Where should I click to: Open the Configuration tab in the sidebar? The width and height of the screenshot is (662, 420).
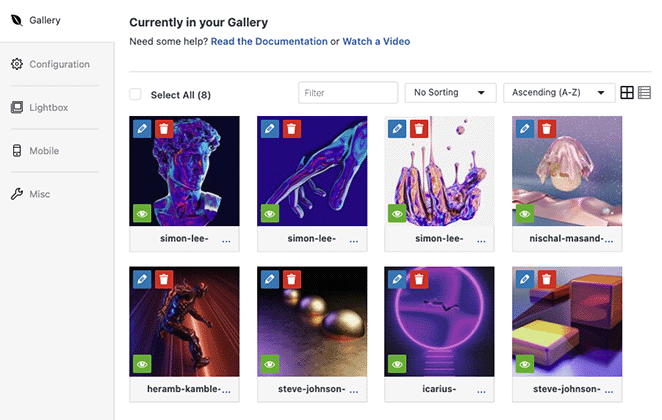click(59, 64)
